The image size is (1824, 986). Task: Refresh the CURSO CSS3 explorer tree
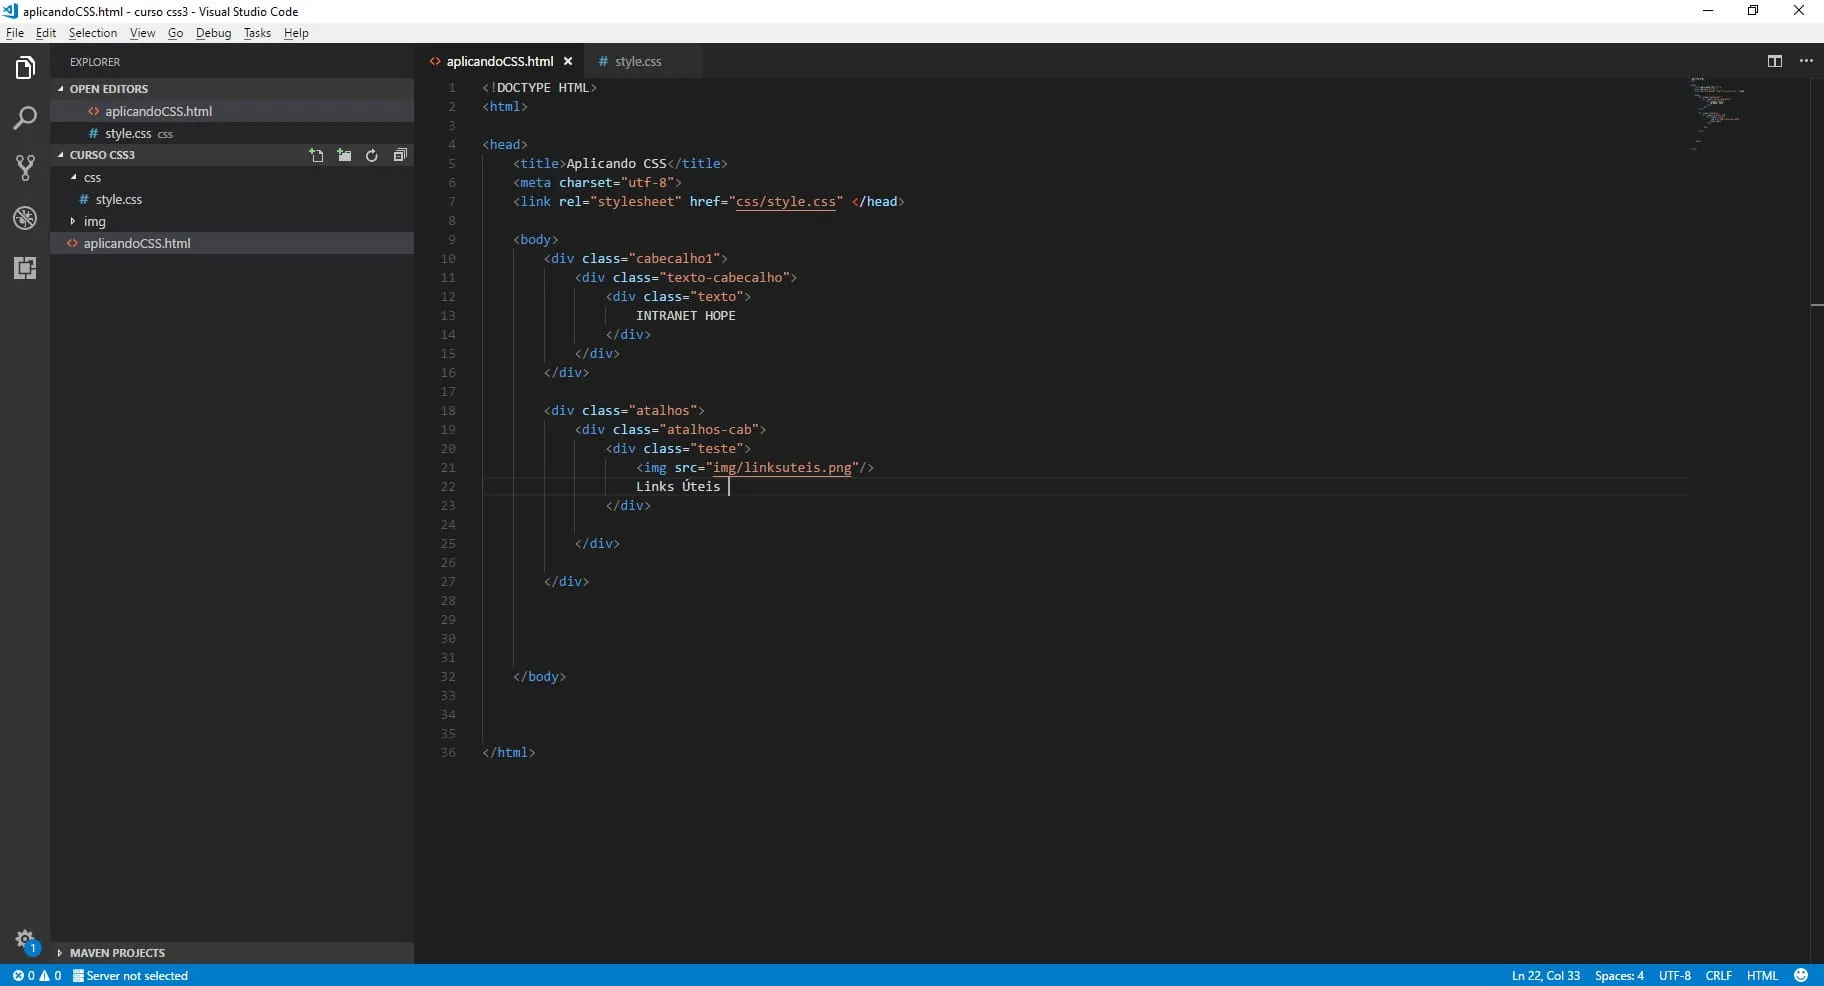click(372, 155)
